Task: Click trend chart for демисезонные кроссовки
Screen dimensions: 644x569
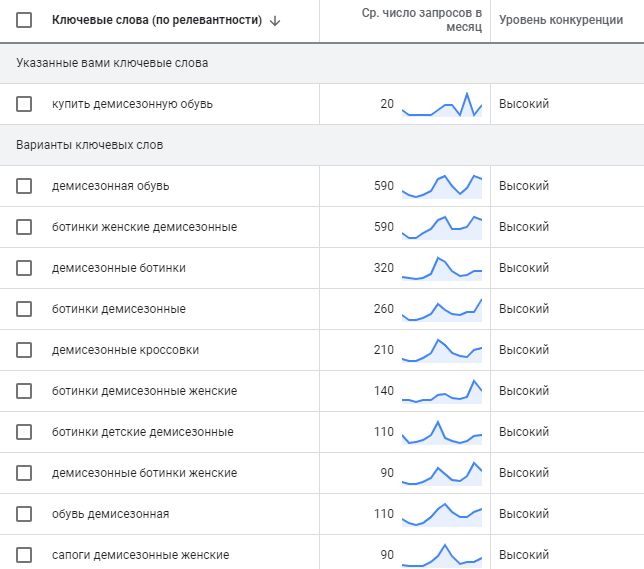Action: pos(442,350)
